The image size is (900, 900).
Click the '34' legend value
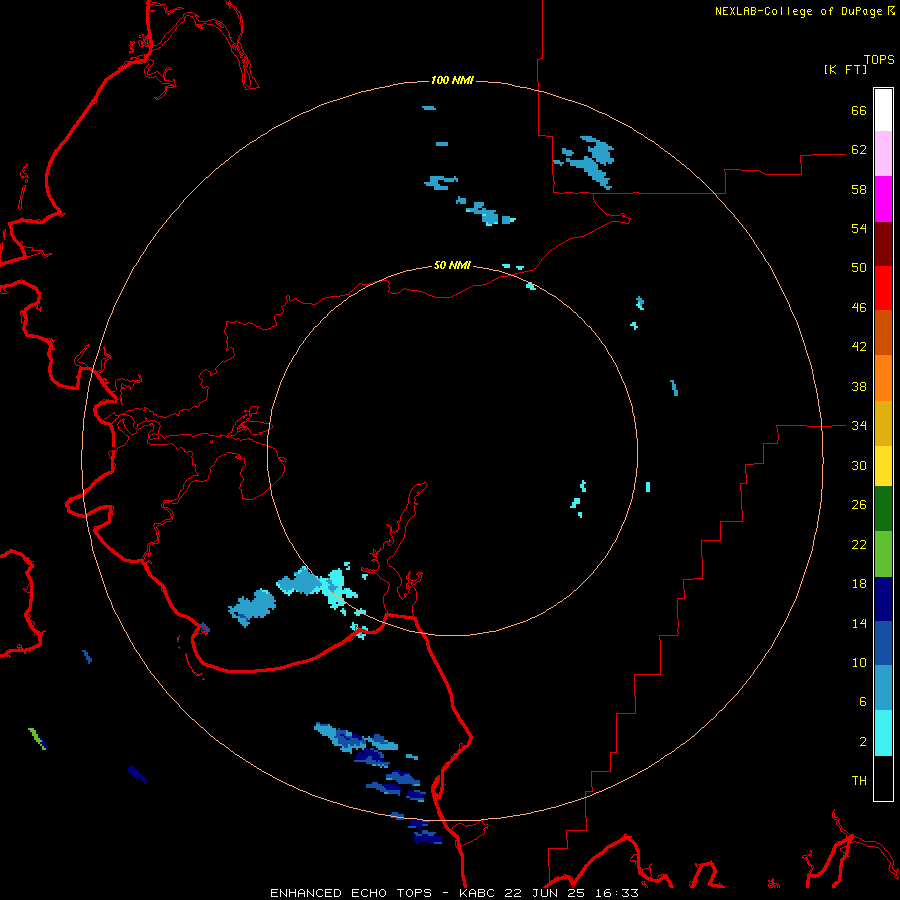pos(859,426)
